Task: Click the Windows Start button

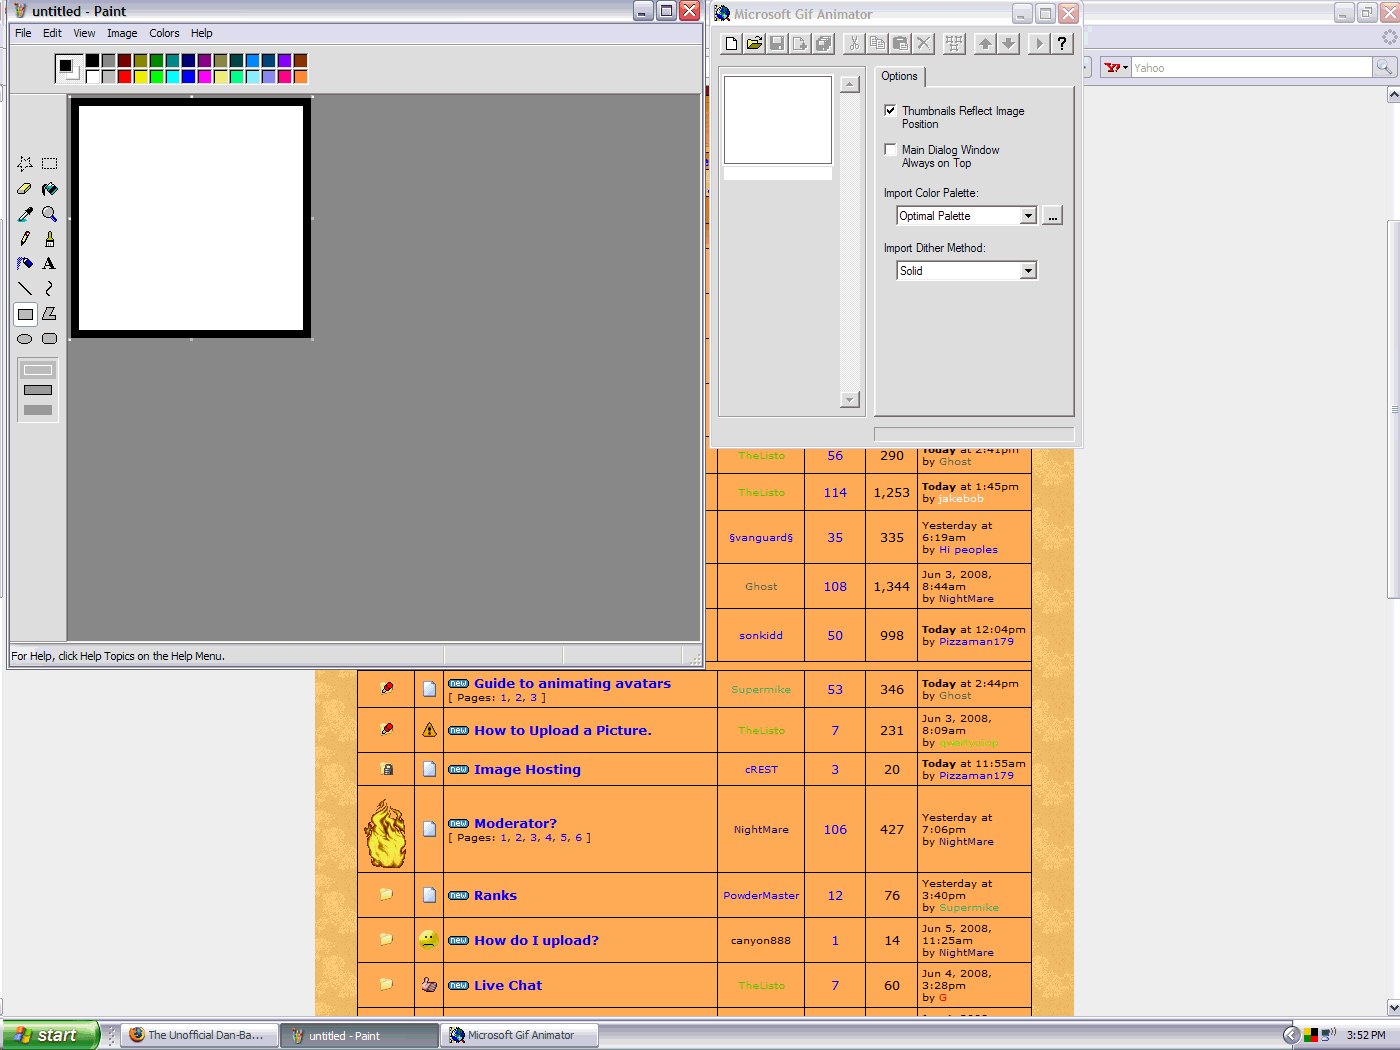Action: [x=50, y=1036]
